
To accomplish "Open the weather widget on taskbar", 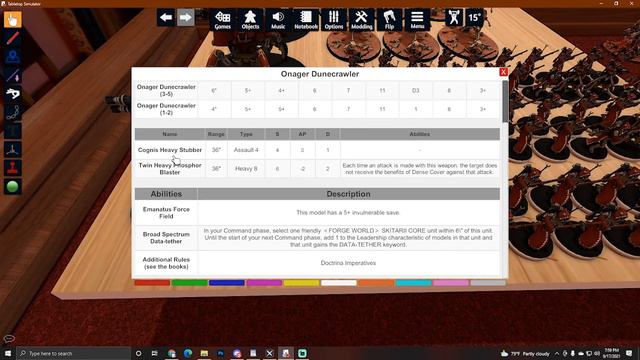I will pos(524,353).
